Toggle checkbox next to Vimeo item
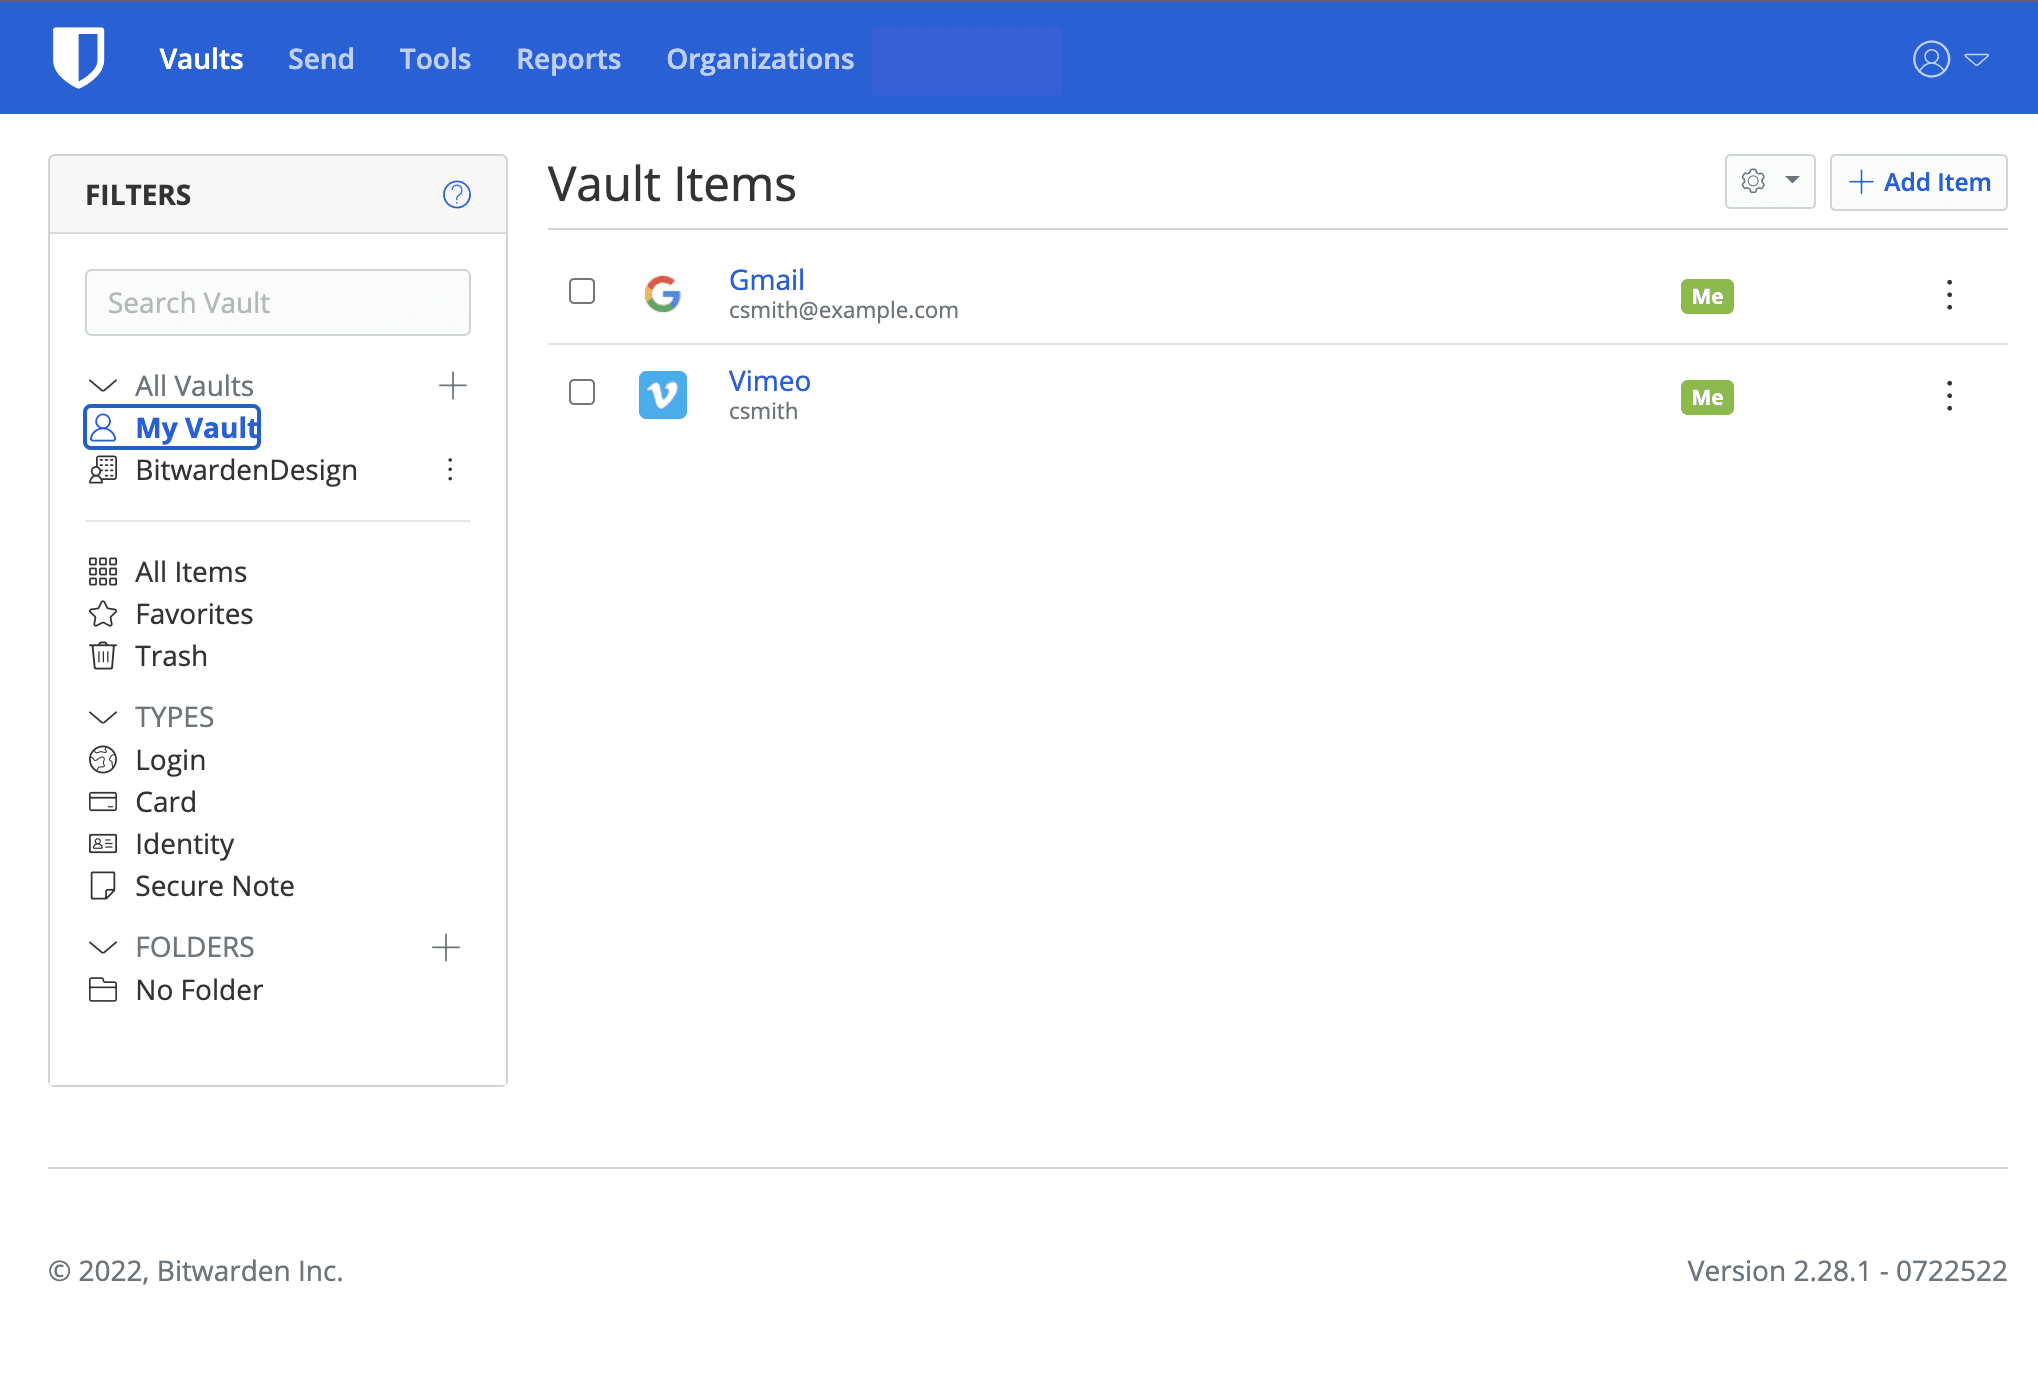 pos(582,393)
